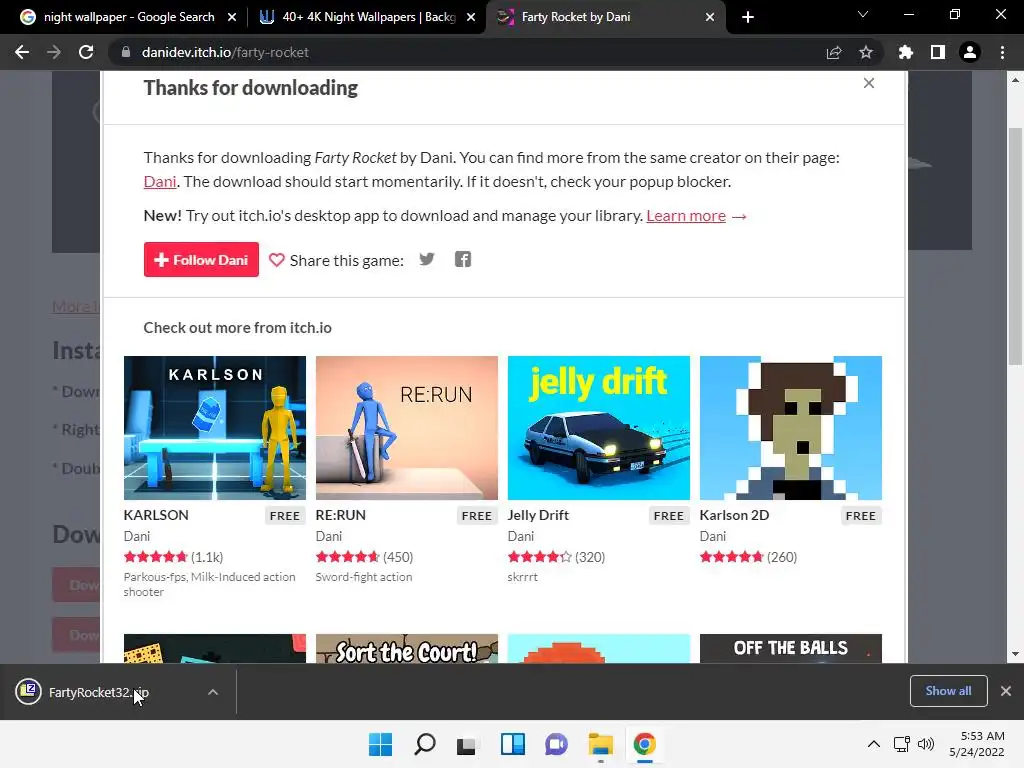Launch Teams Chat from the taskbar
Screen dimensions: 1024x768
(x=556, y=744)
